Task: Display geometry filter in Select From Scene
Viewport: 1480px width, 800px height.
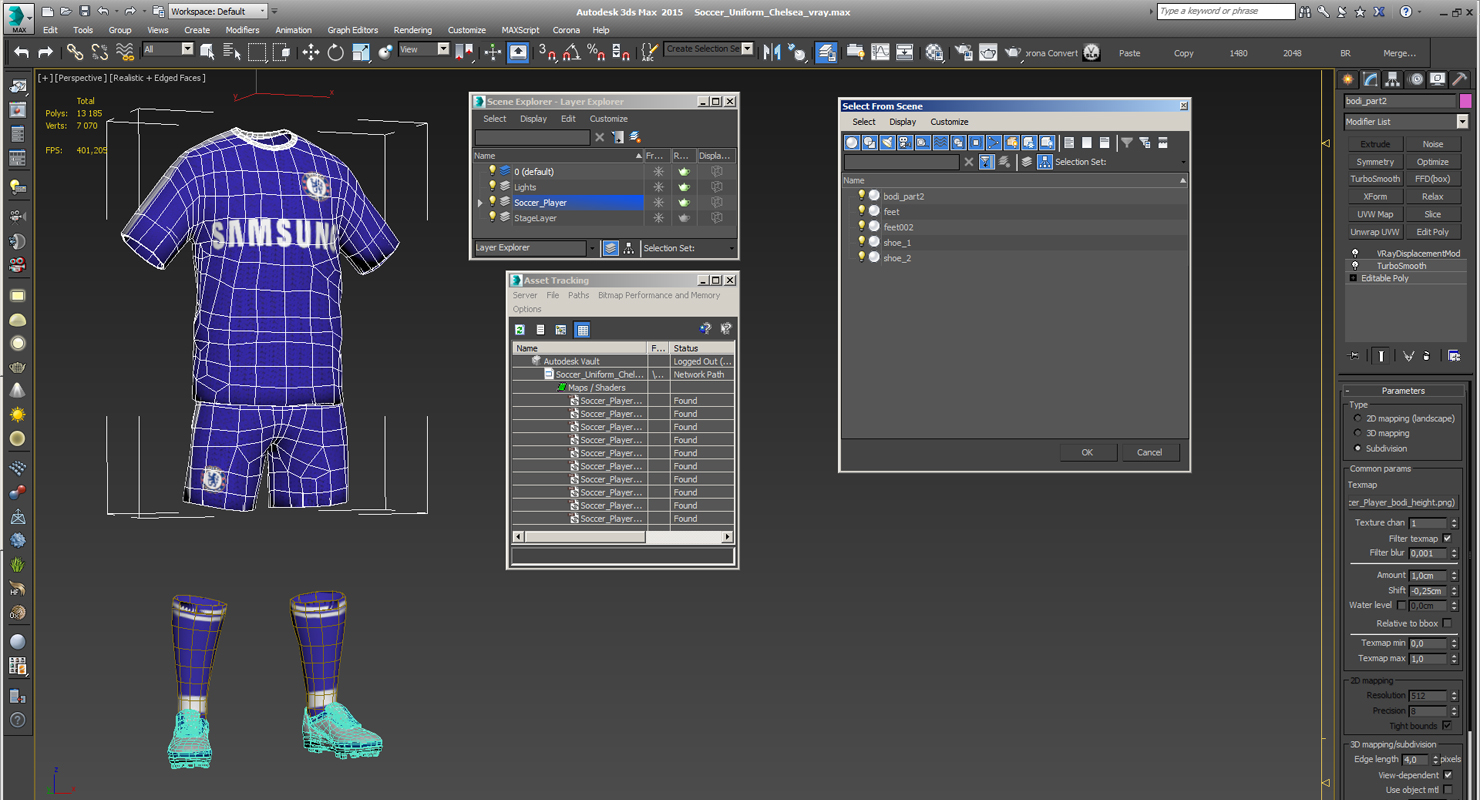Action: (852, 143)
